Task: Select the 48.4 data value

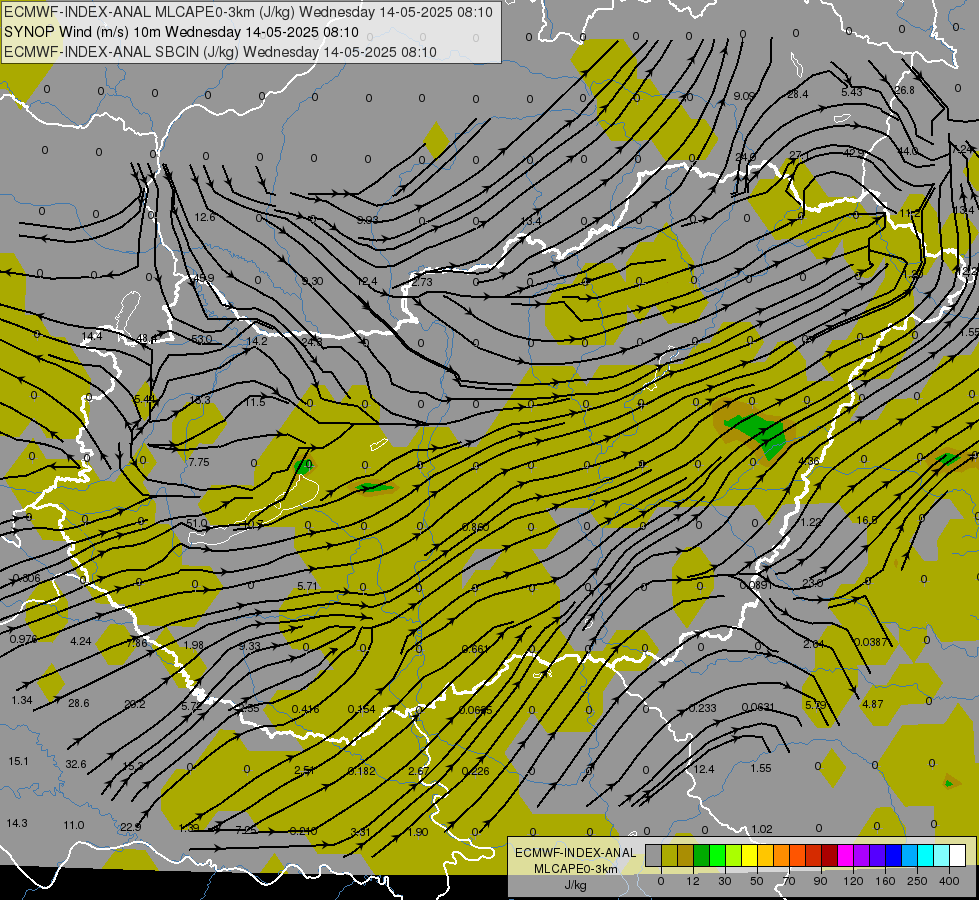Action: [x=147, y=339]
